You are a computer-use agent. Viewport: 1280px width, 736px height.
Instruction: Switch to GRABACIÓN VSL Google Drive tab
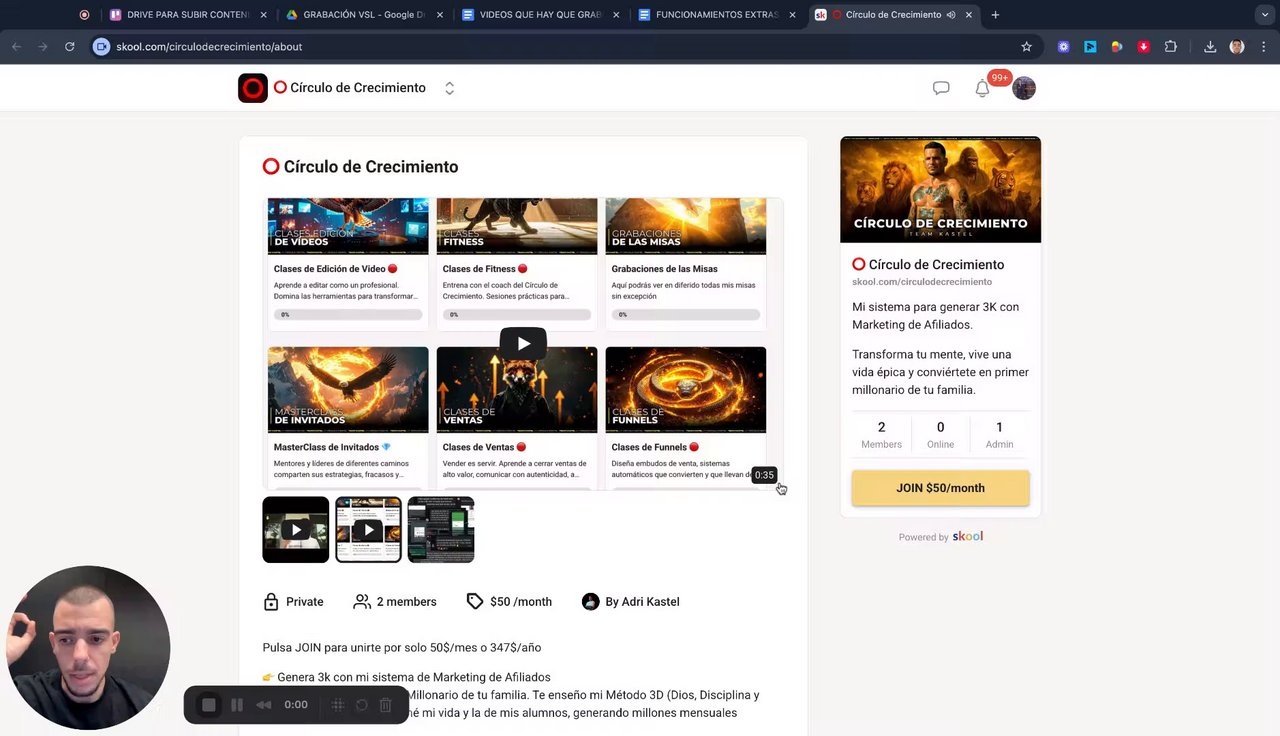tap(364, 15)
